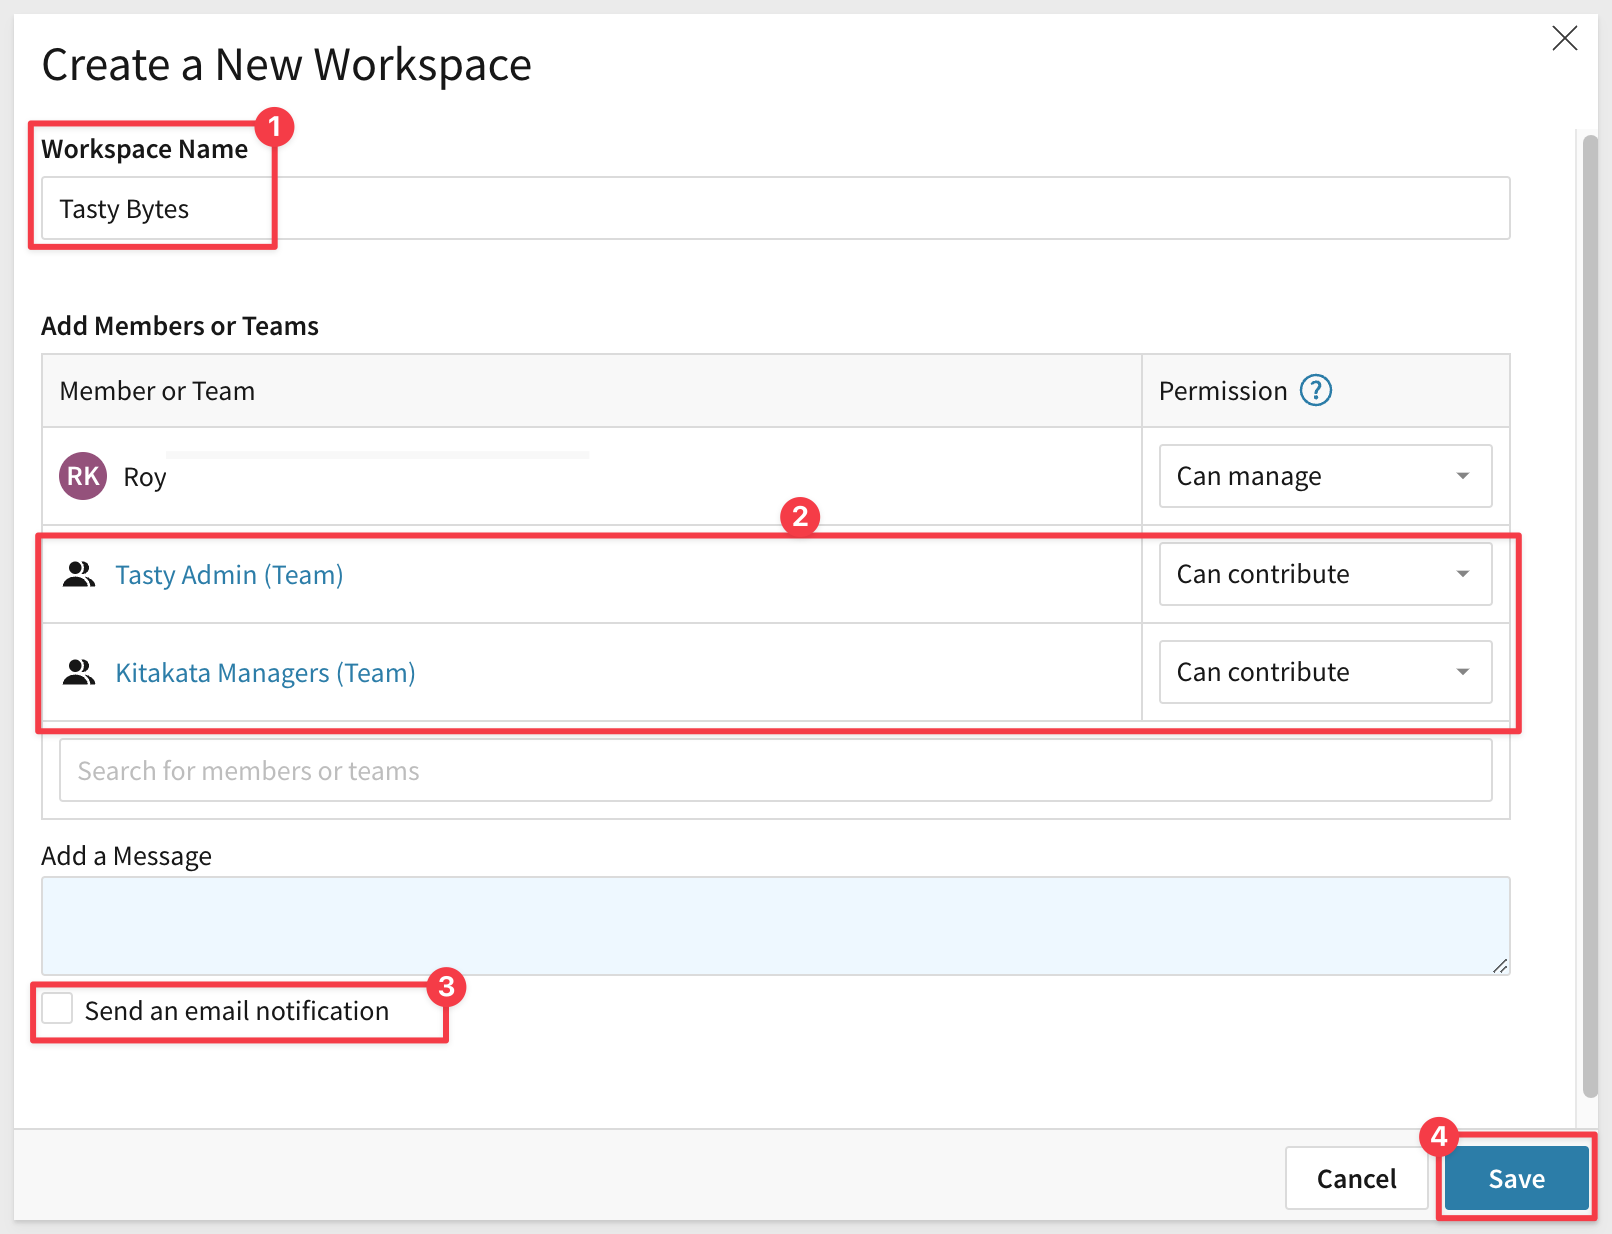Click into the Add a Message text area
Image resolution: width=1612 pixels, height=1234 pixels.
click(774, 926)
